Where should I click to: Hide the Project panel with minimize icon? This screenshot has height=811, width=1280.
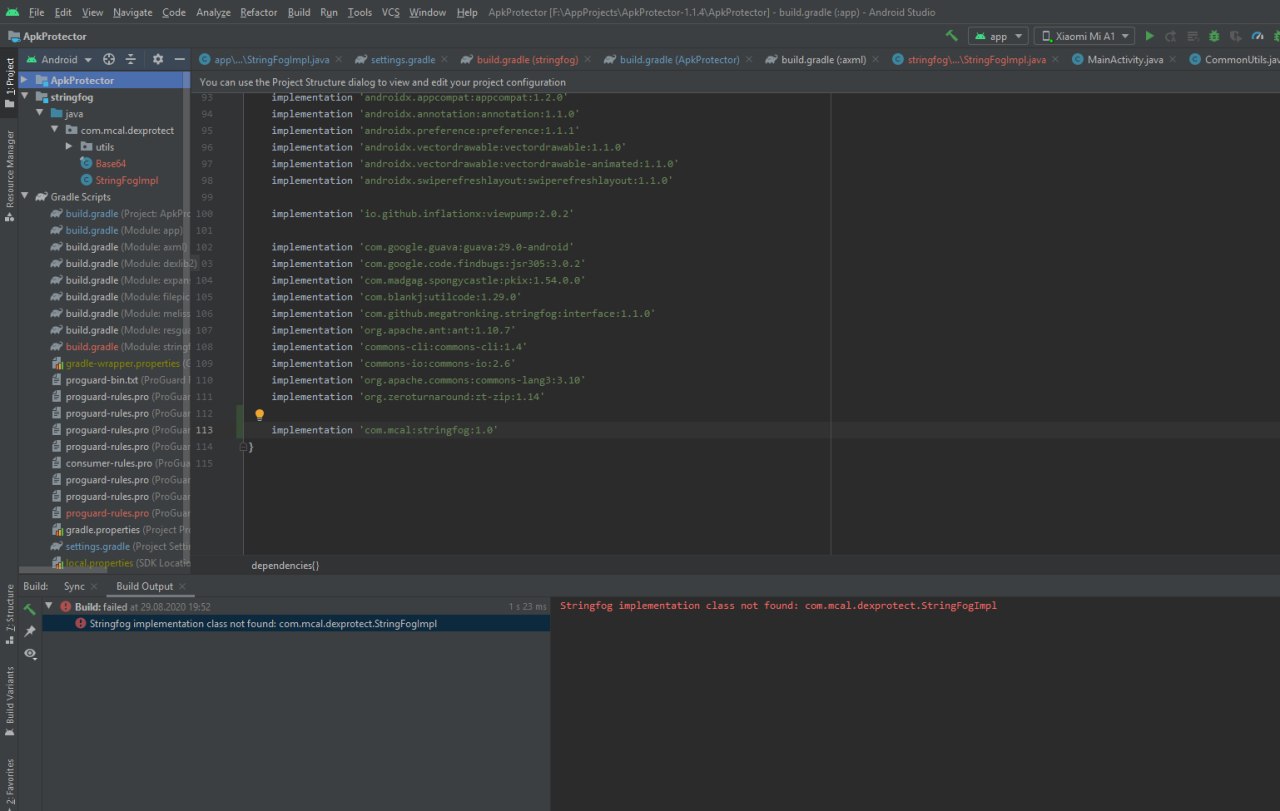(179, 60)
